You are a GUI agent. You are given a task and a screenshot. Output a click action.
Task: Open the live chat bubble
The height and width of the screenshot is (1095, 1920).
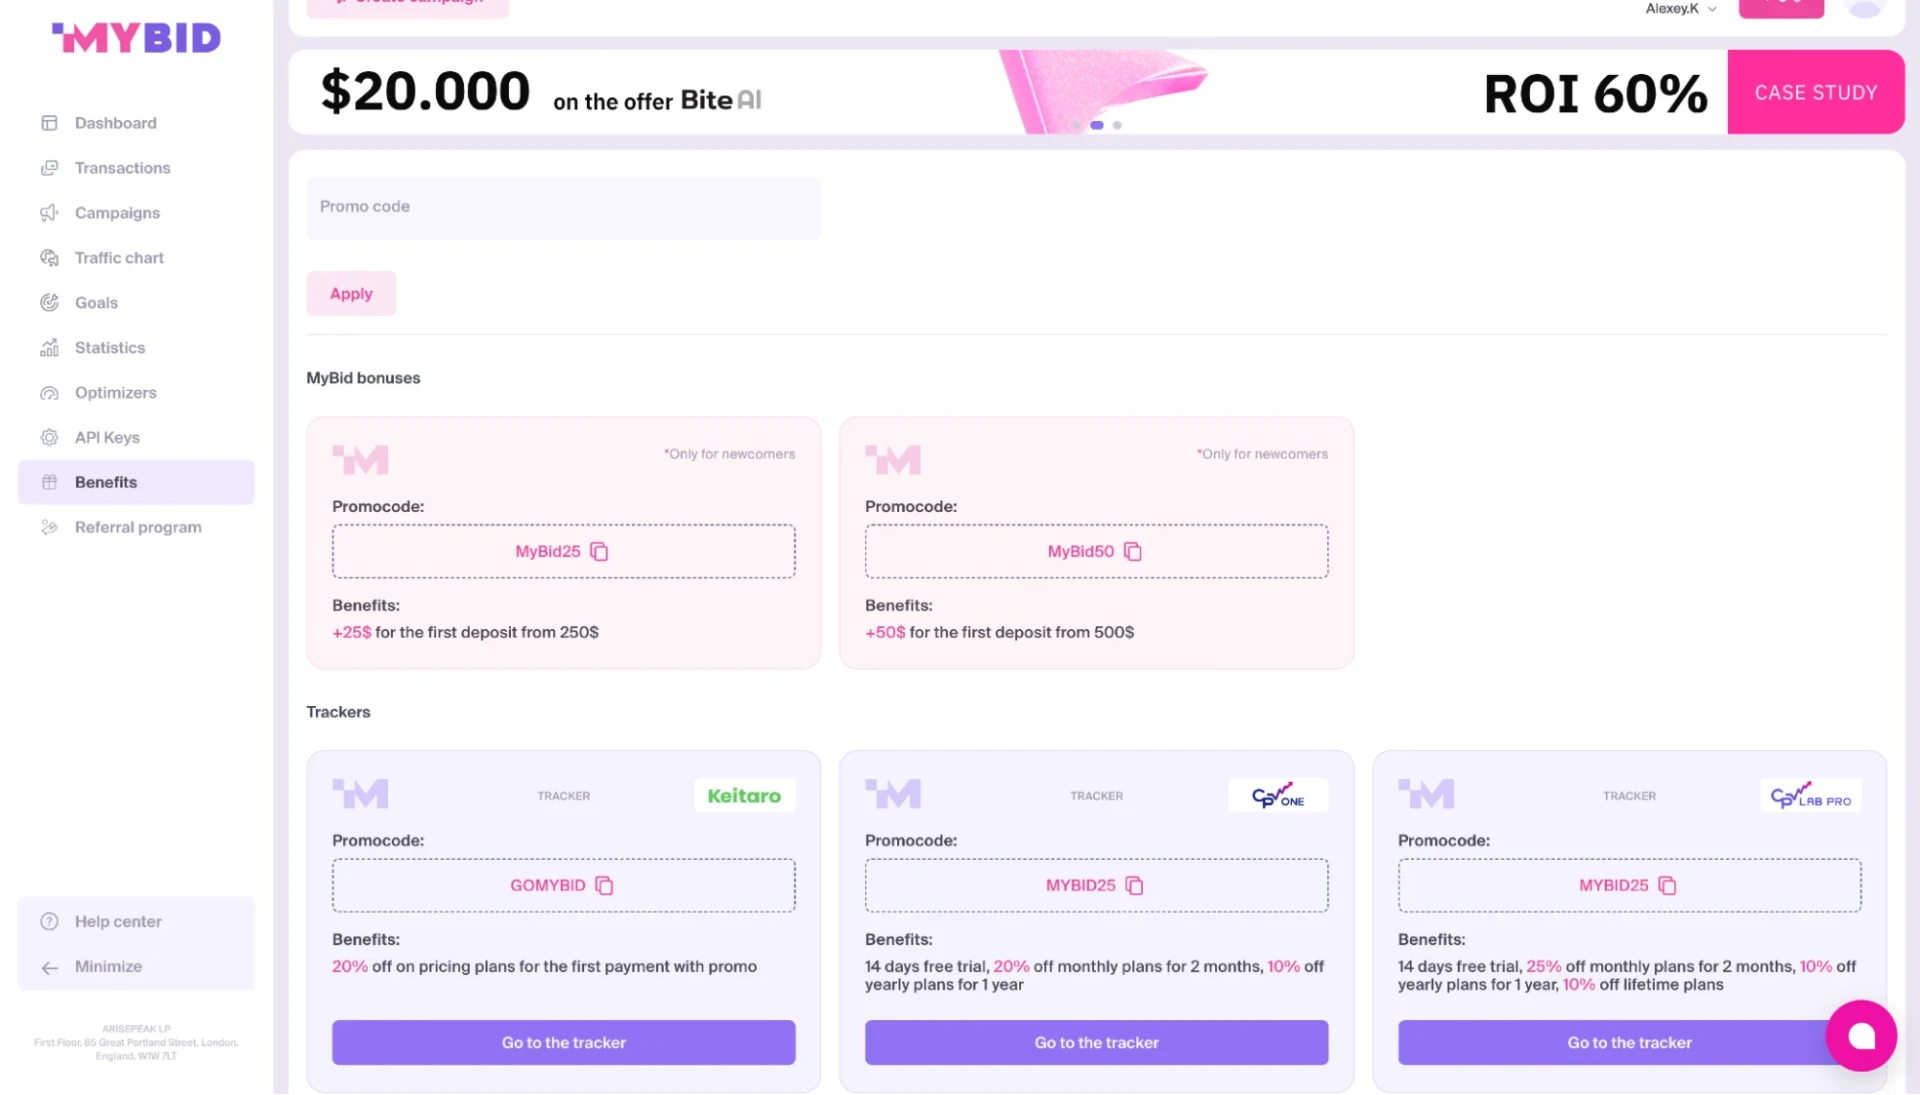click(1861, 1036)
